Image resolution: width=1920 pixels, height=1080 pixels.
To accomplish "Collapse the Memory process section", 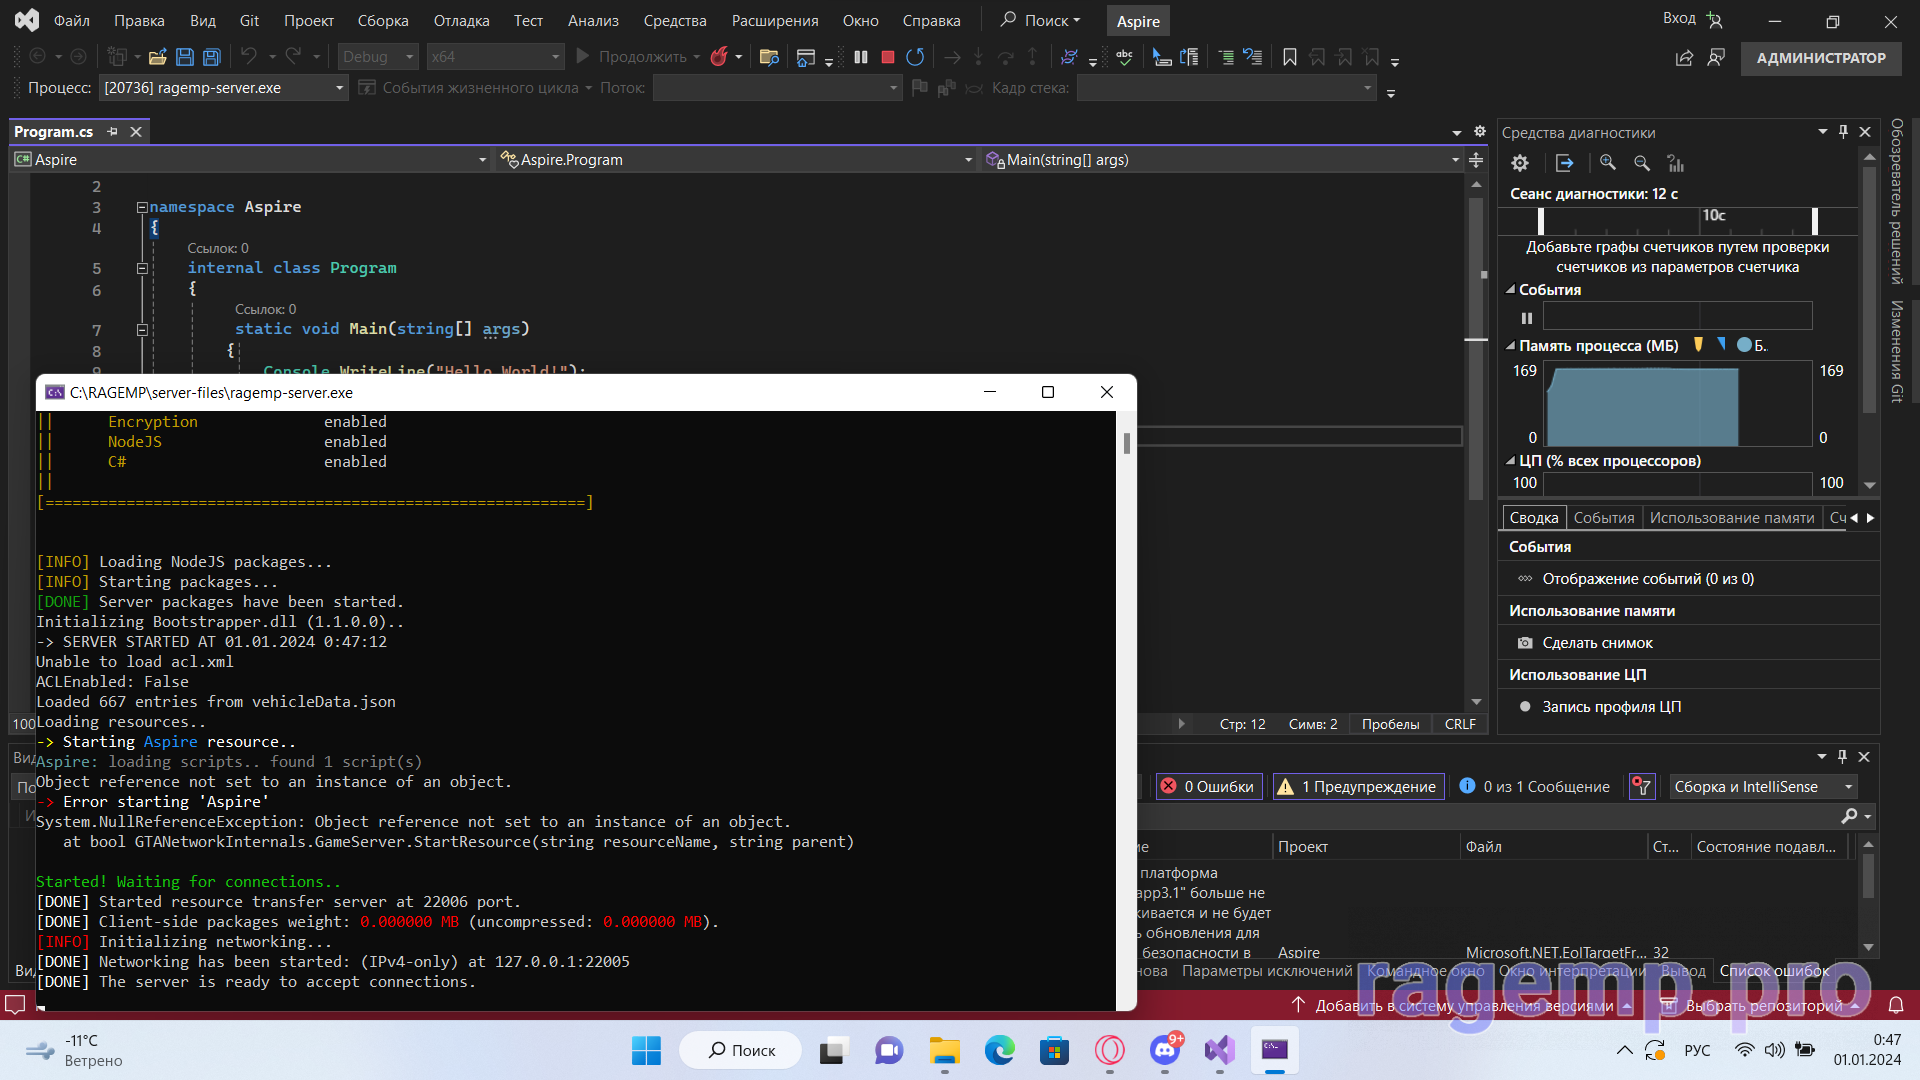I will coord(1511,346).
